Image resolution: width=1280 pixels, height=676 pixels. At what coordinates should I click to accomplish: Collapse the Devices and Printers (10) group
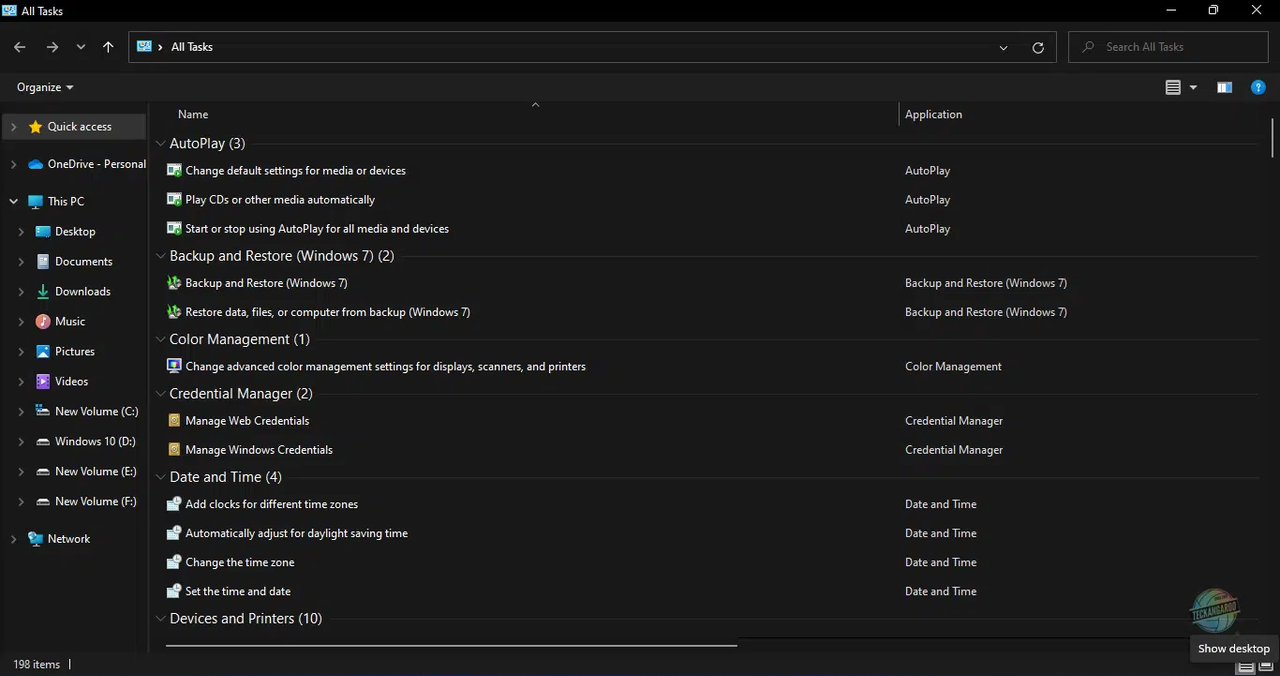160,618
